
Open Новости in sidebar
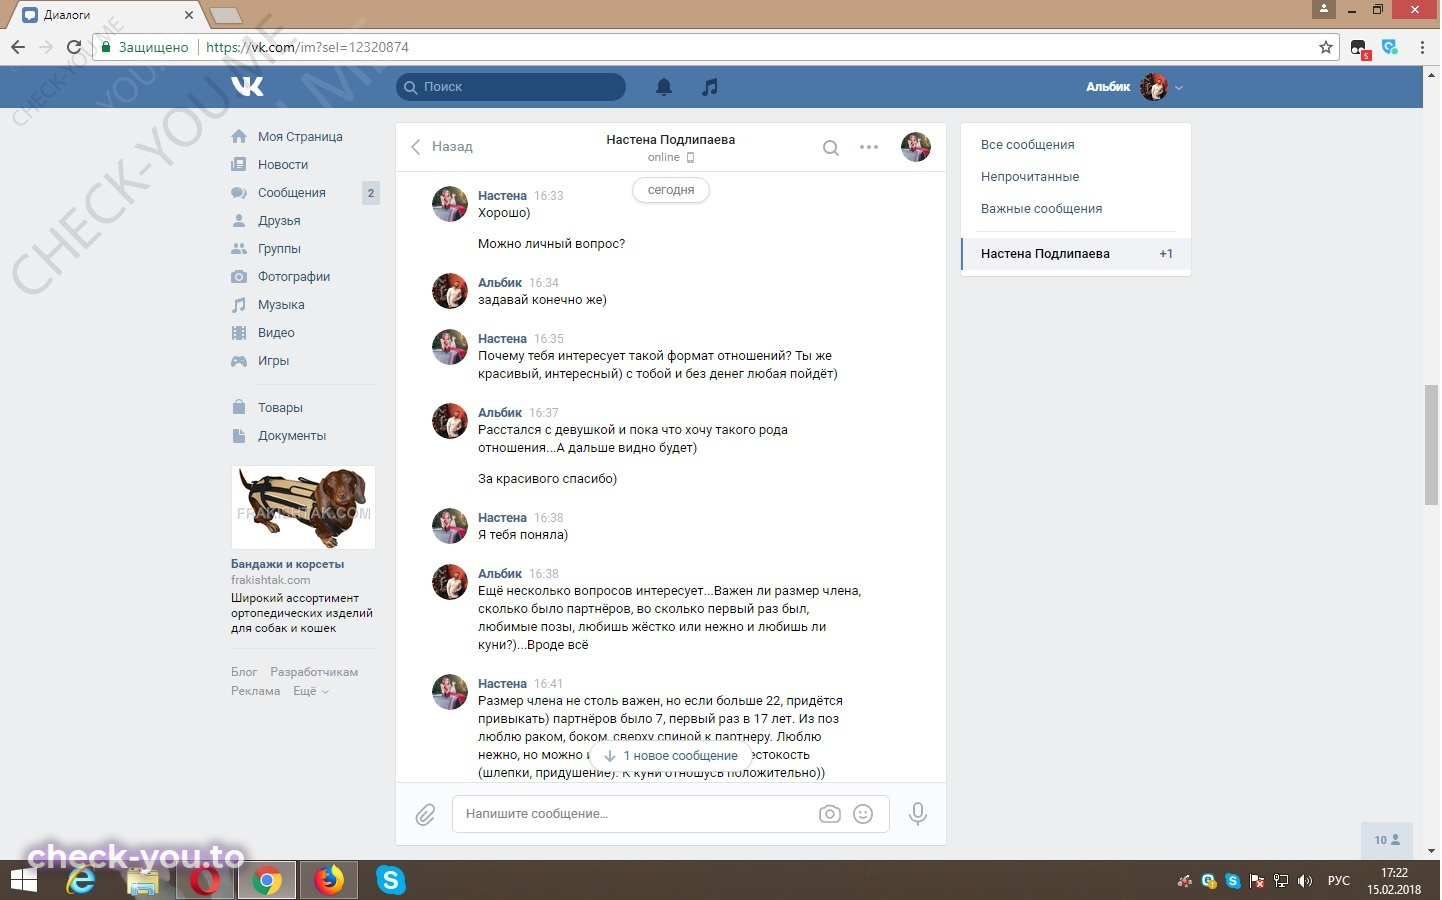pos(283,165)
